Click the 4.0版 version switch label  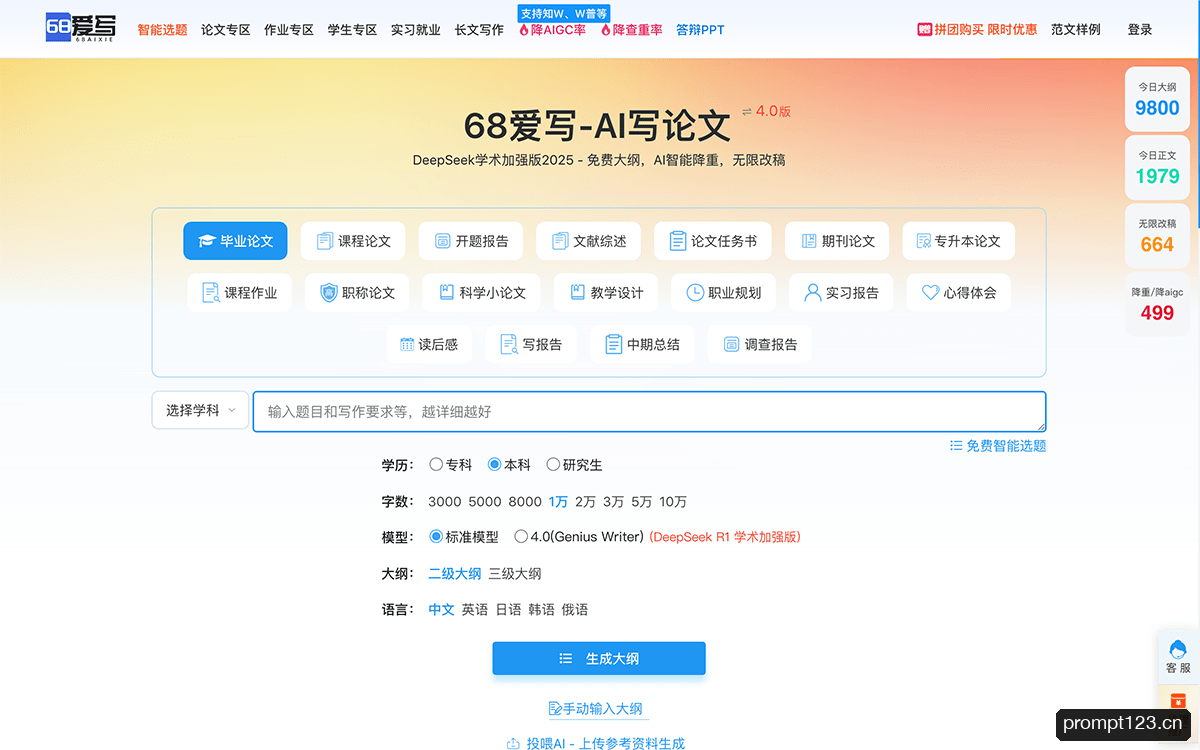tap(766, 111)
